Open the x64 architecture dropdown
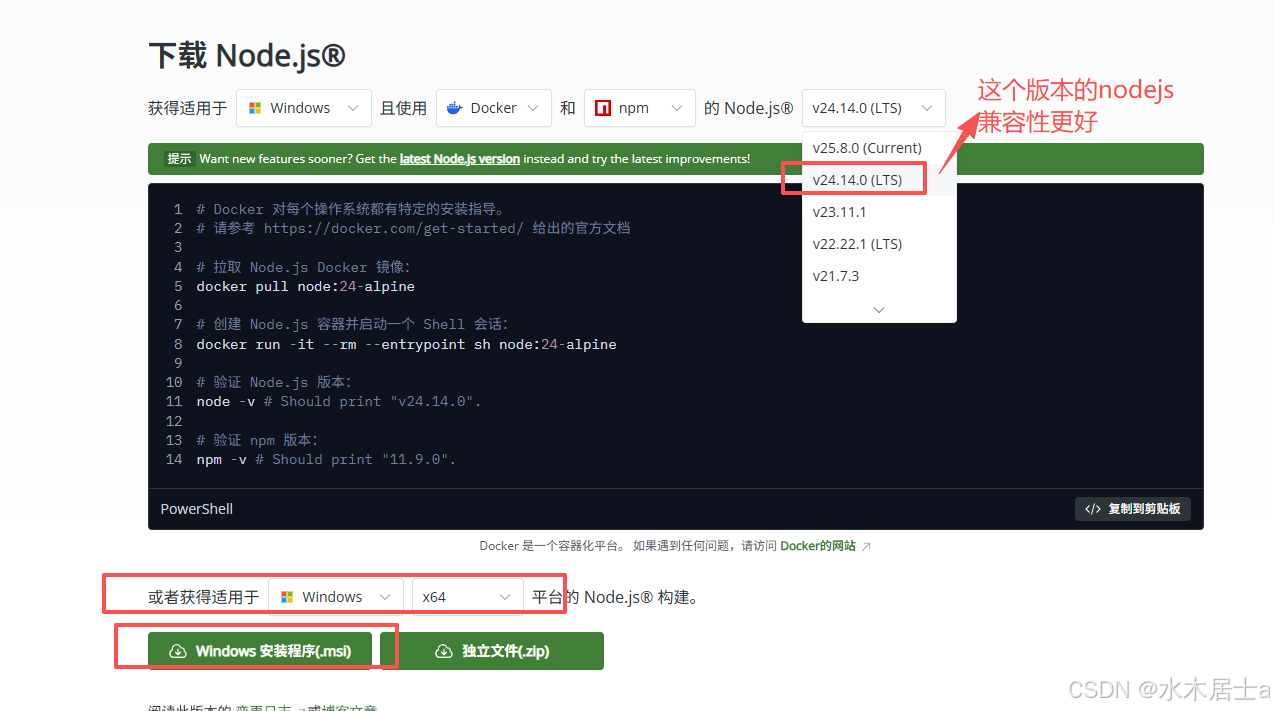 467,597
